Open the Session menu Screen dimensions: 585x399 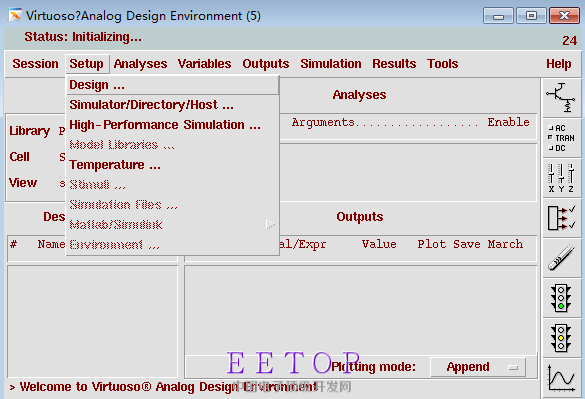pos(35,64)
